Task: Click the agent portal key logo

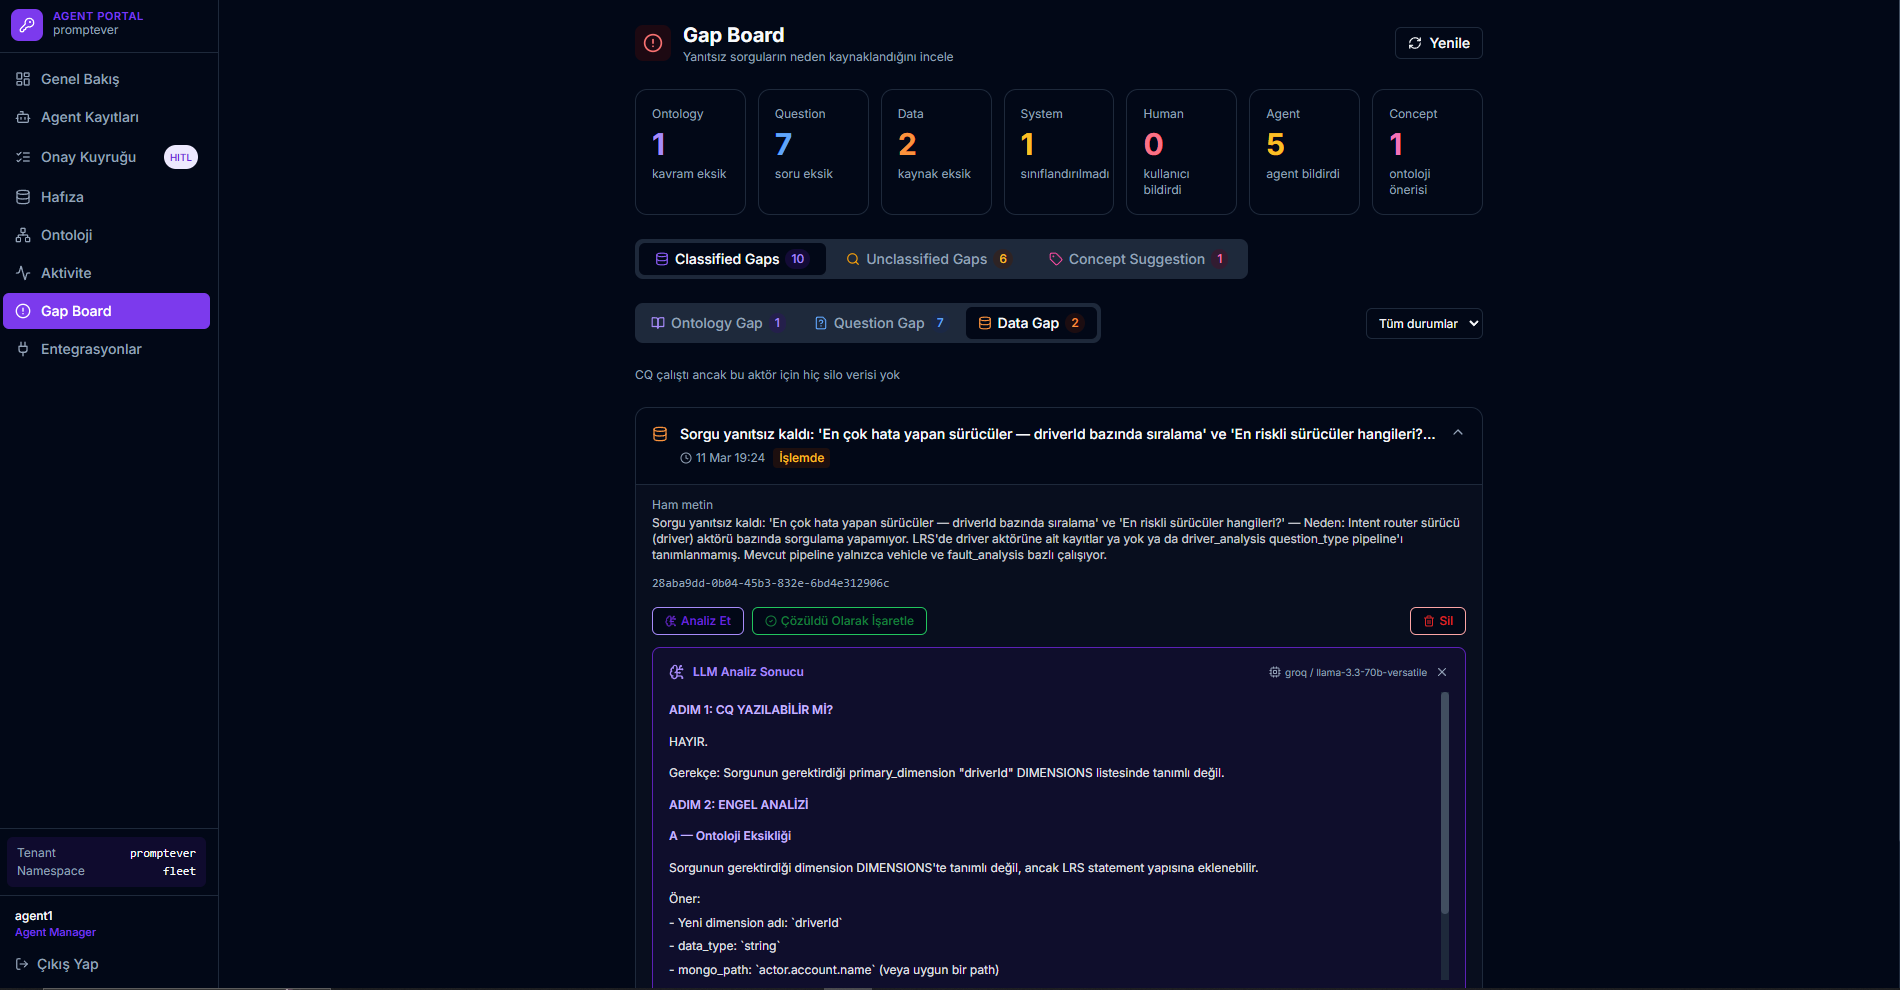Action: point(27,24)
